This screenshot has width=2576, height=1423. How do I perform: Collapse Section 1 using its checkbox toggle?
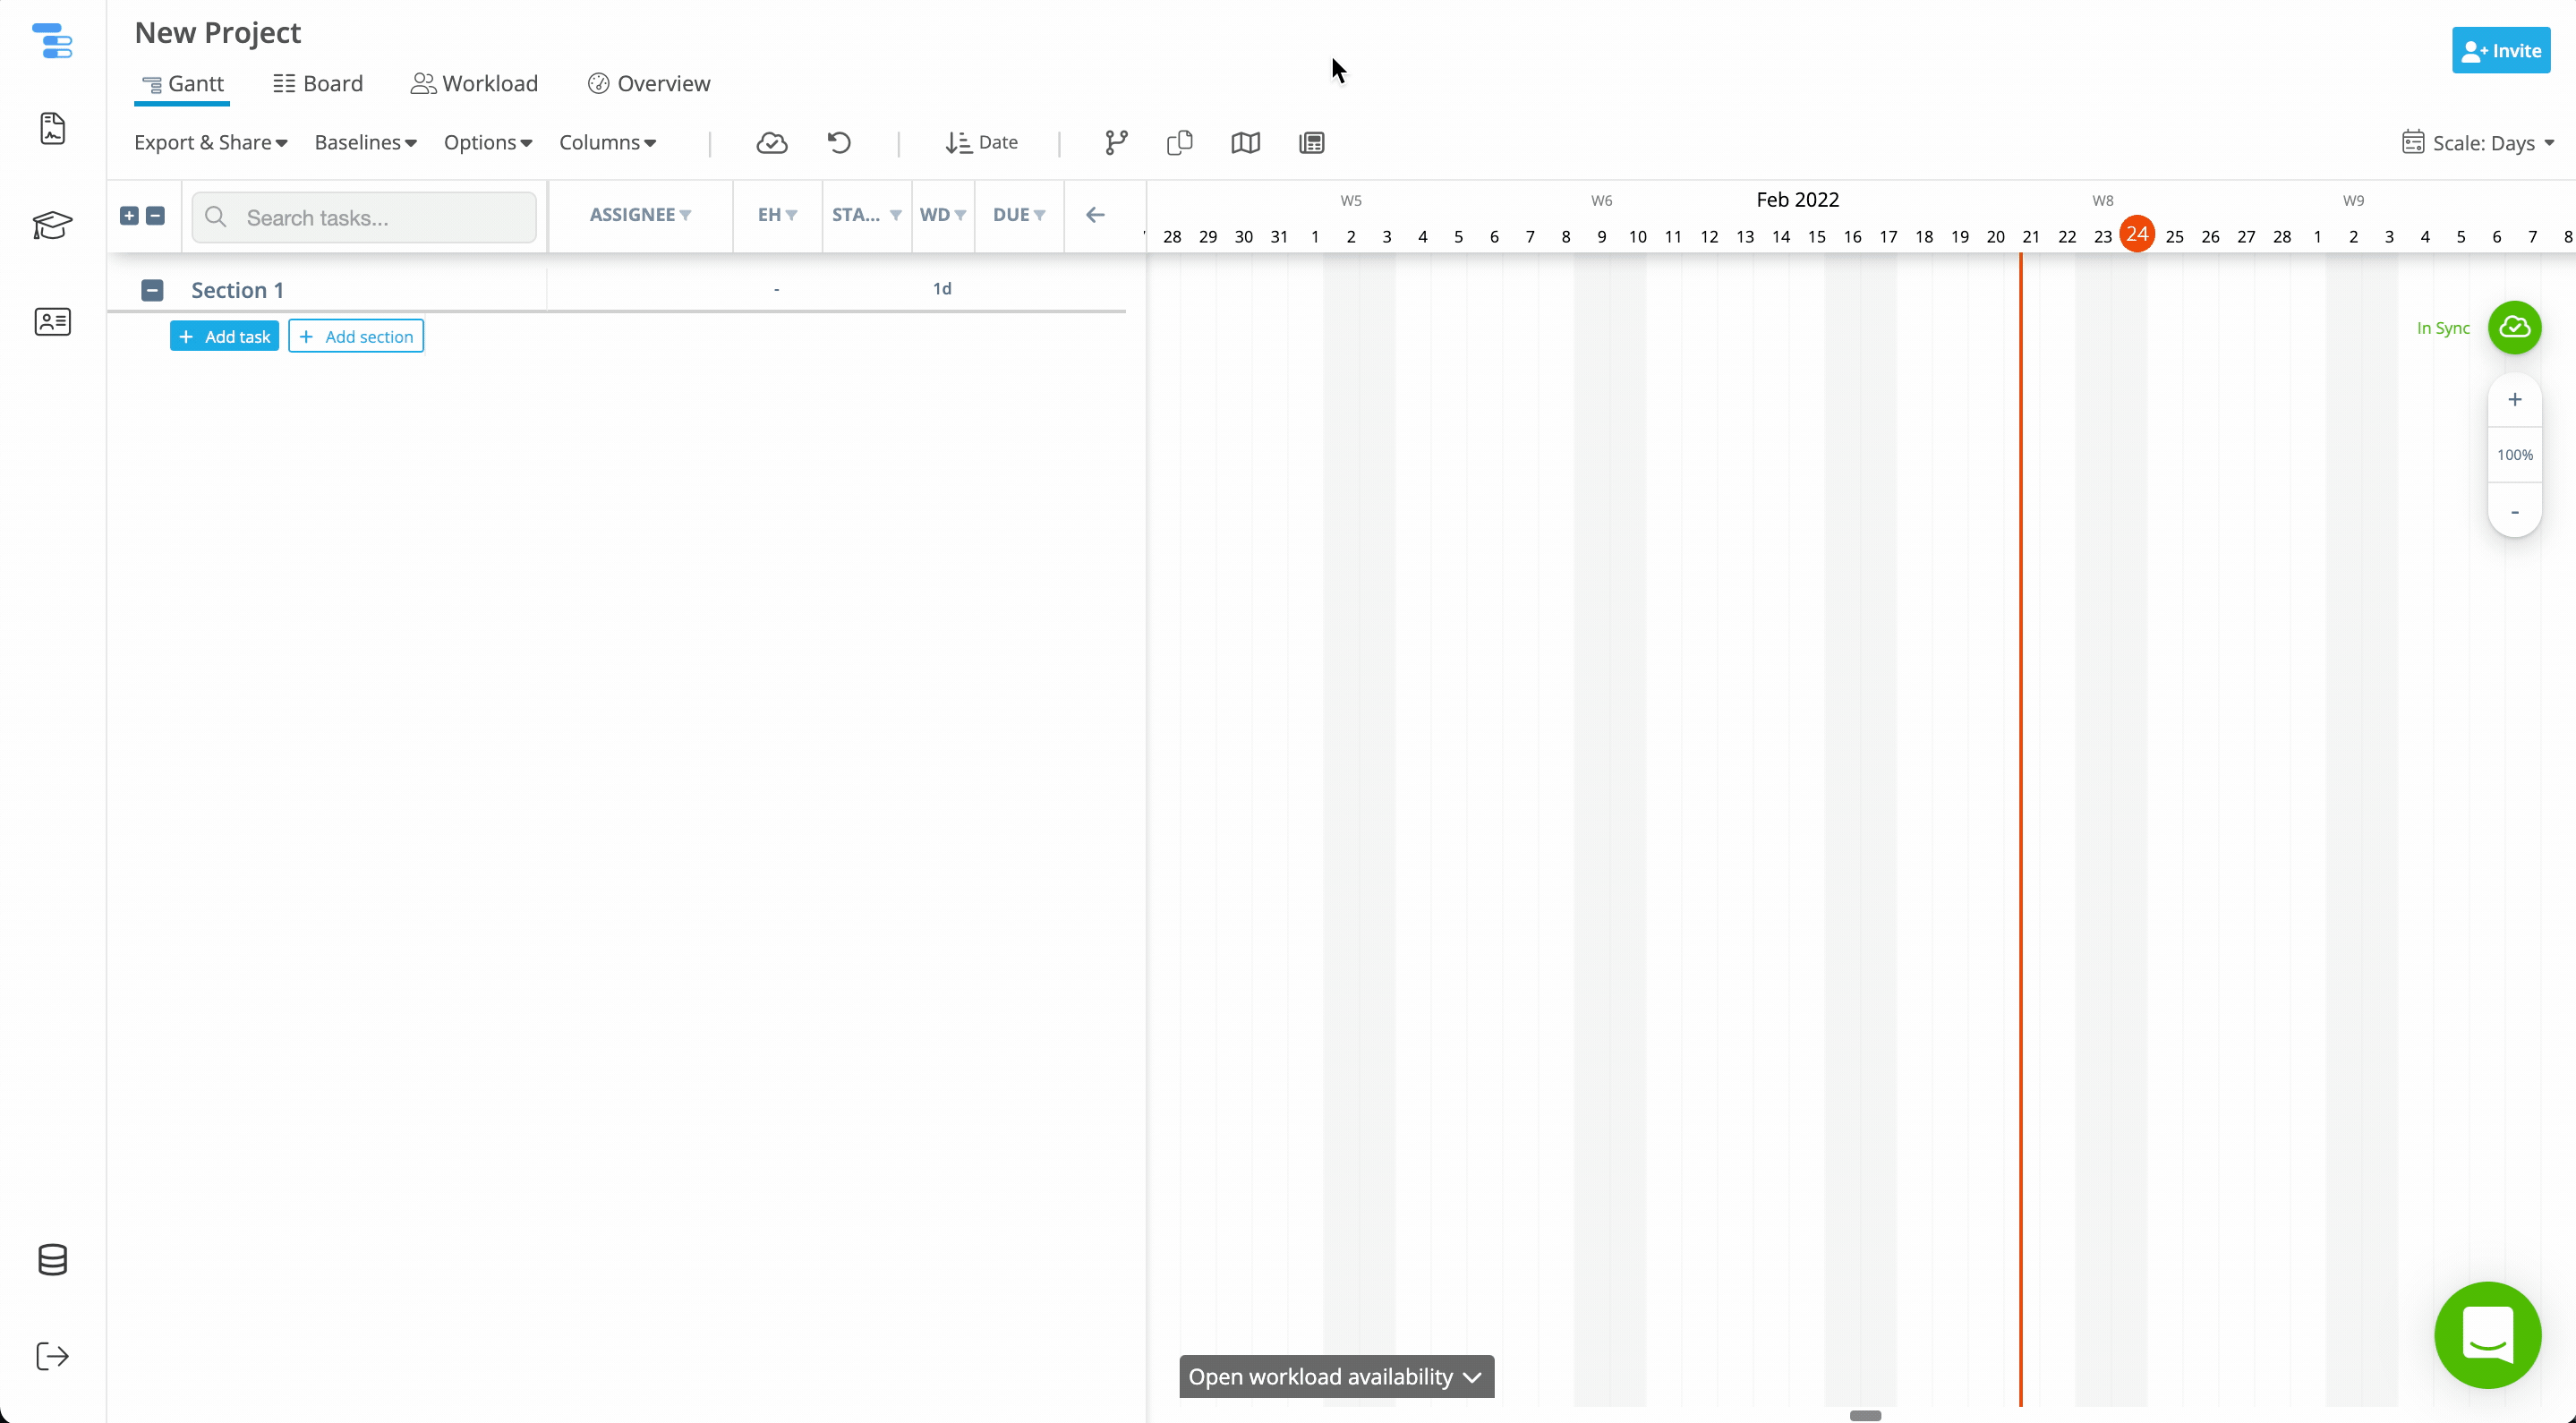(152, 289)
